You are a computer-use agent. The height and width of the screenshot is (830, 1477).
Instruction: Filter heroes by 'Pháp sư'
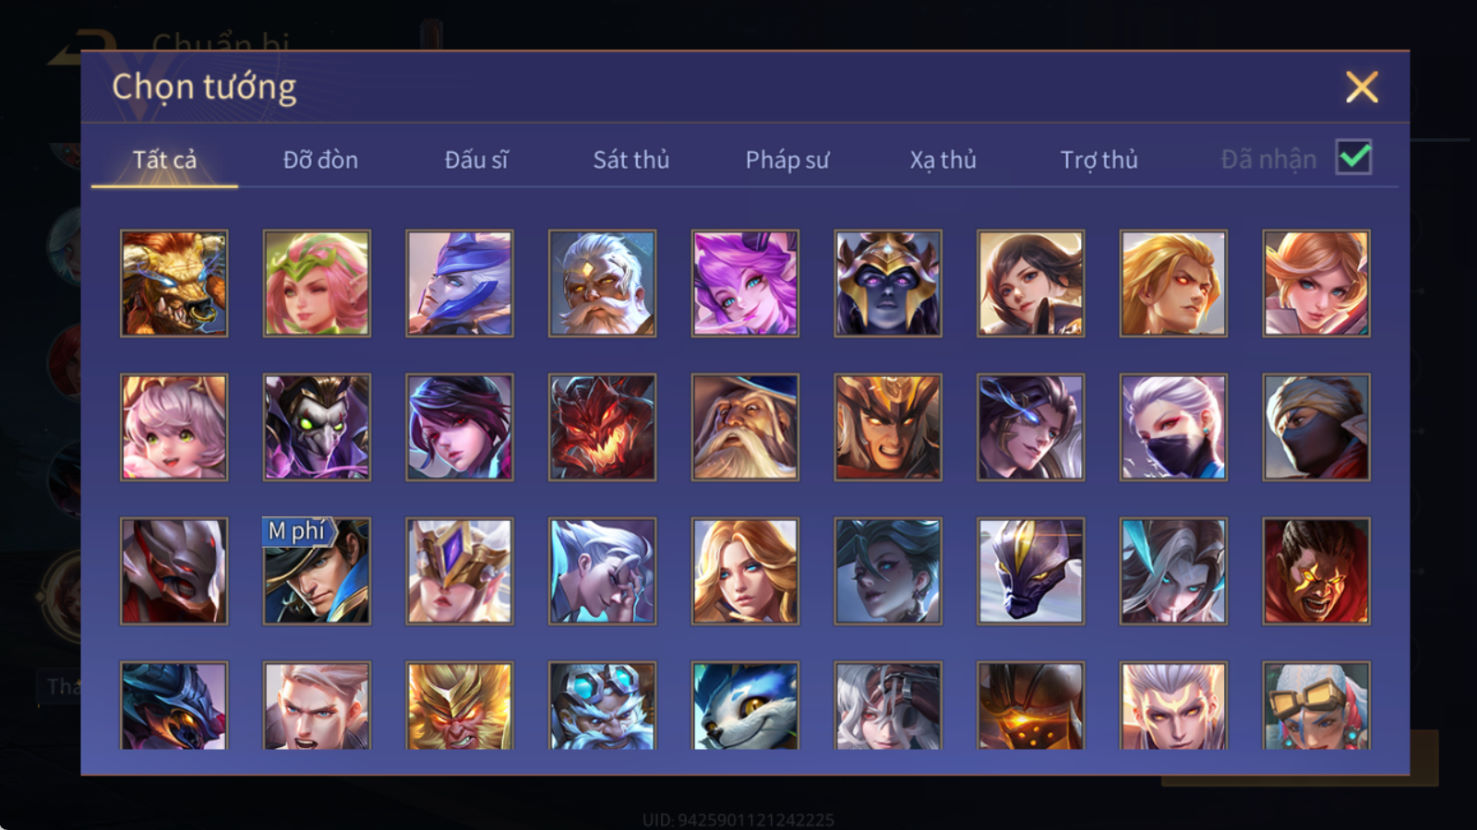pos(787,160)
